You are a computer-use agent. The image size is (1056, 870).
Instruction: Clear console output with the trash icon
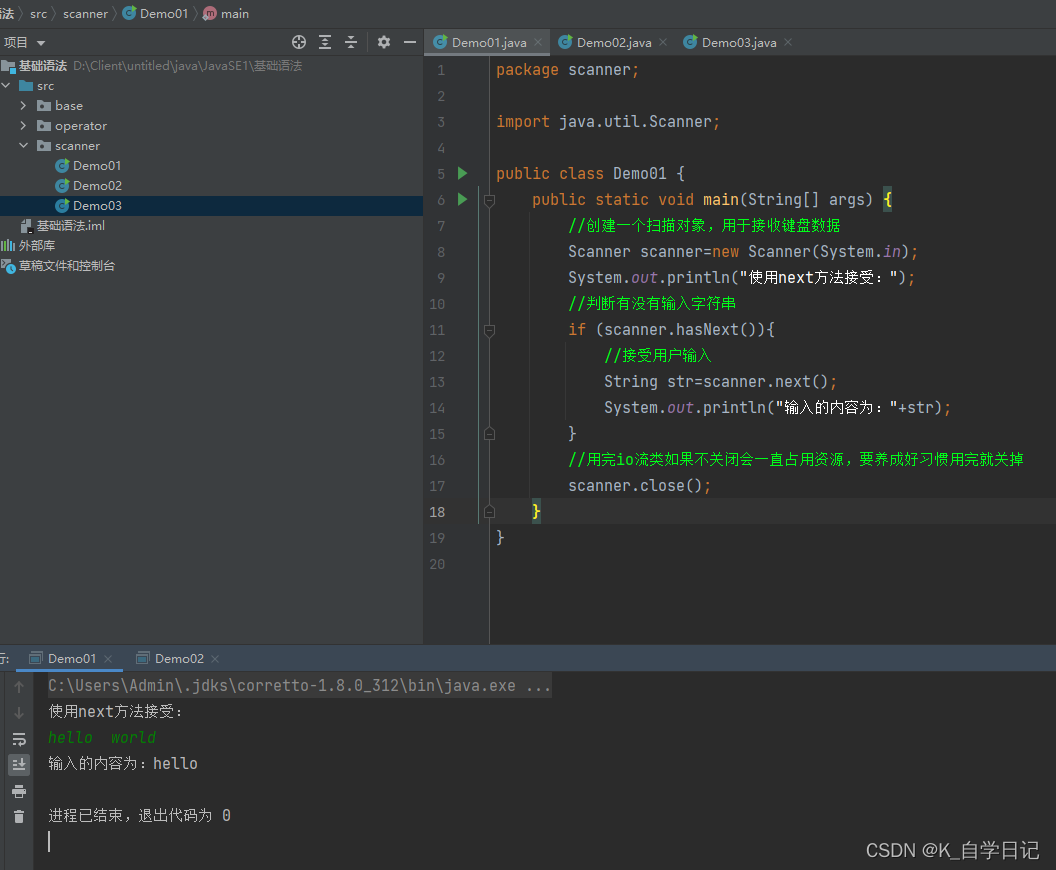click(x=19, y=816)
